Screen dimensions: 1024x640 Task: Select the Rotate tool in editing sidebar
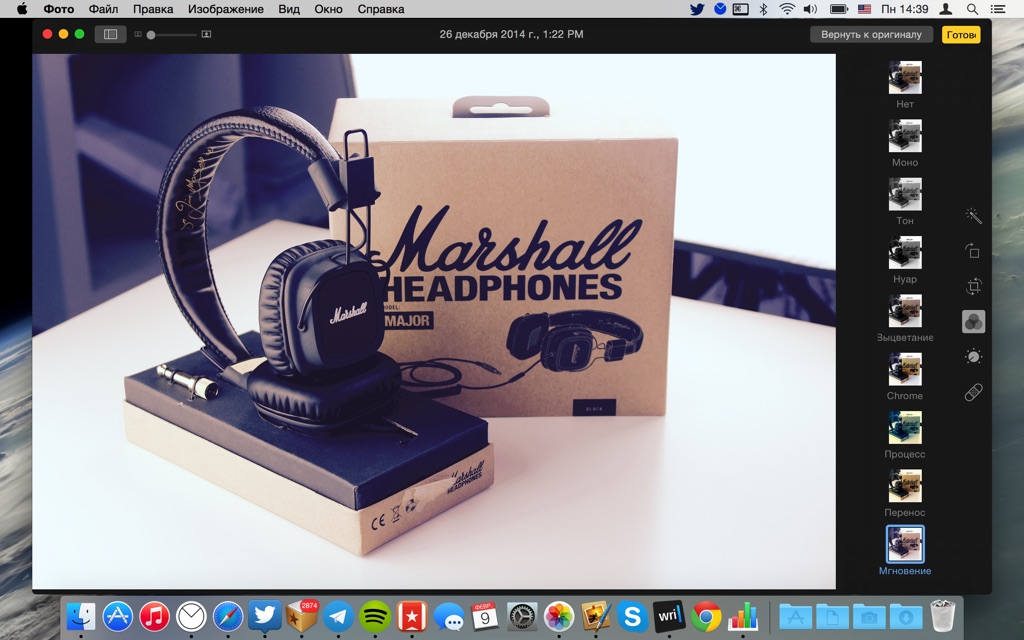click(x=973, y=251)
